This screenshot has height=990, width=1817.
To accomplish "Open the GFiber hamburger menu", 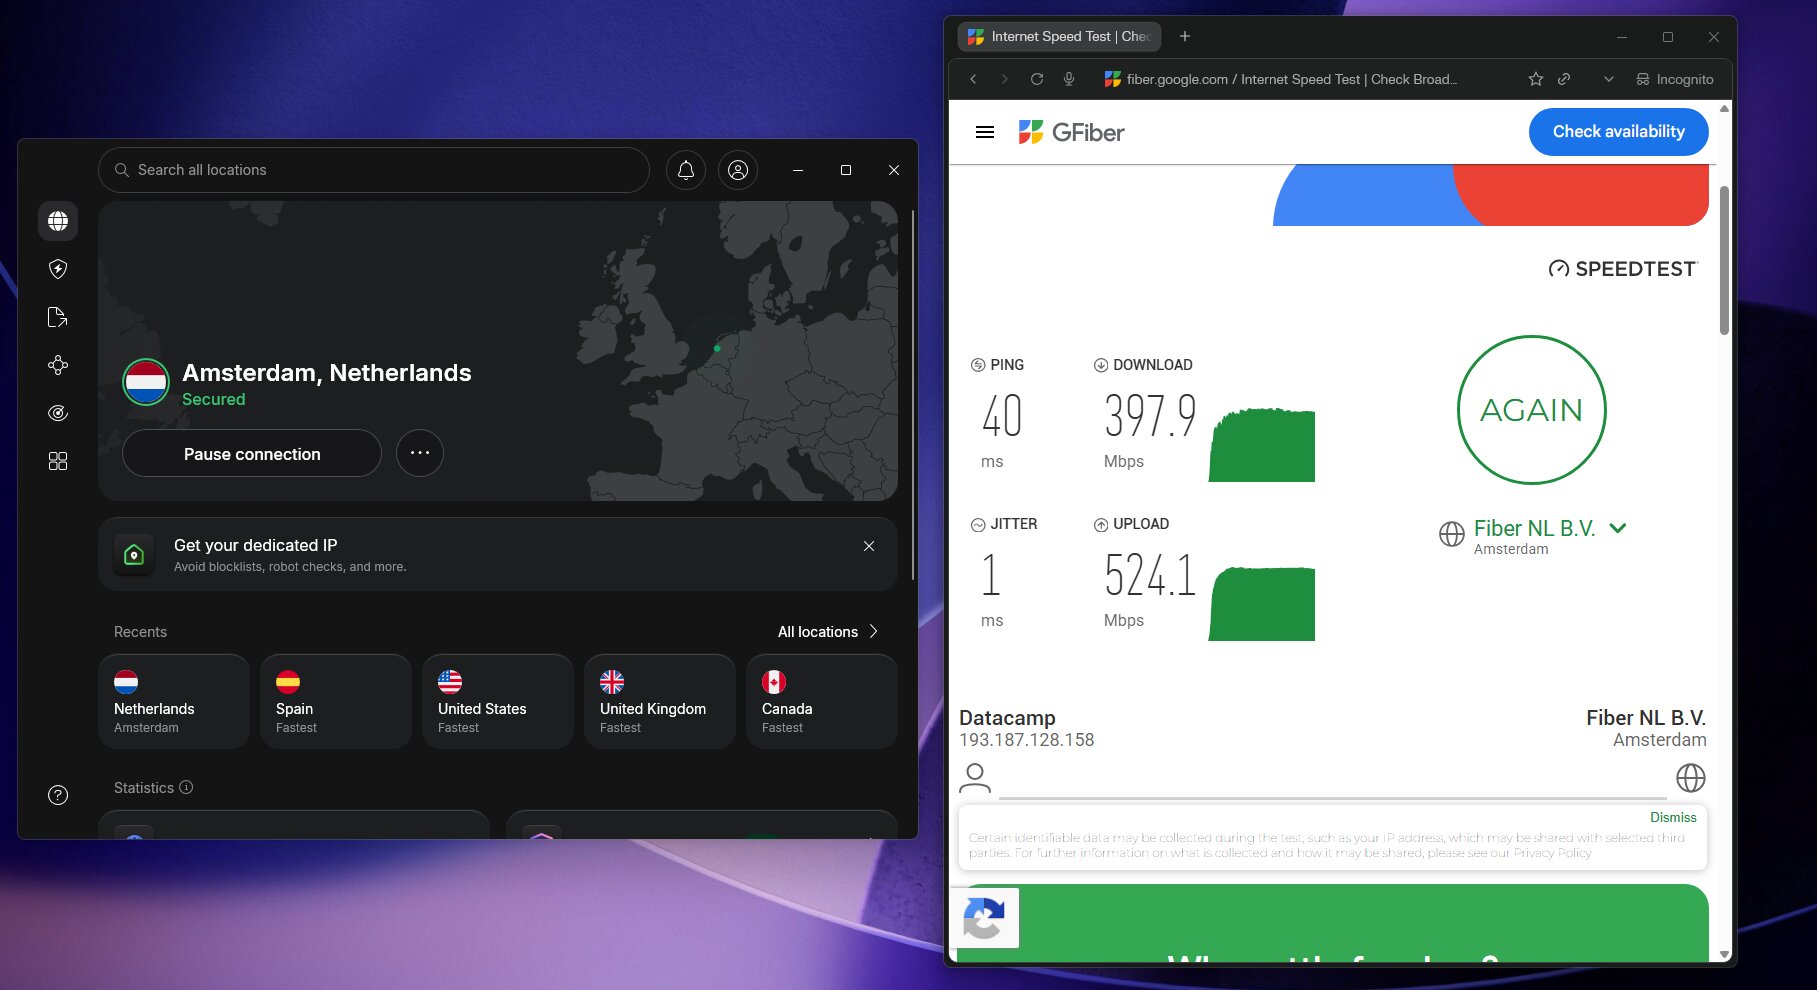I will tap(985, 132).
